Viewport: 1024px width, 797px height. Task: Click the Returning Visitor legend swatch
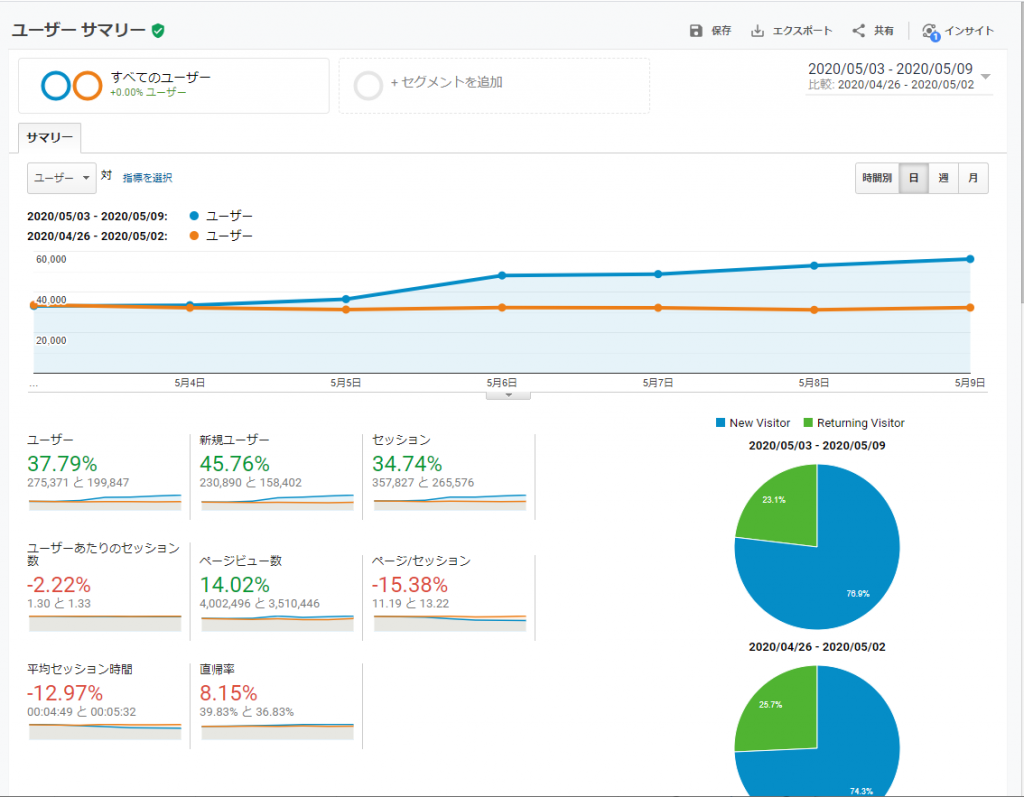(808, 423)
